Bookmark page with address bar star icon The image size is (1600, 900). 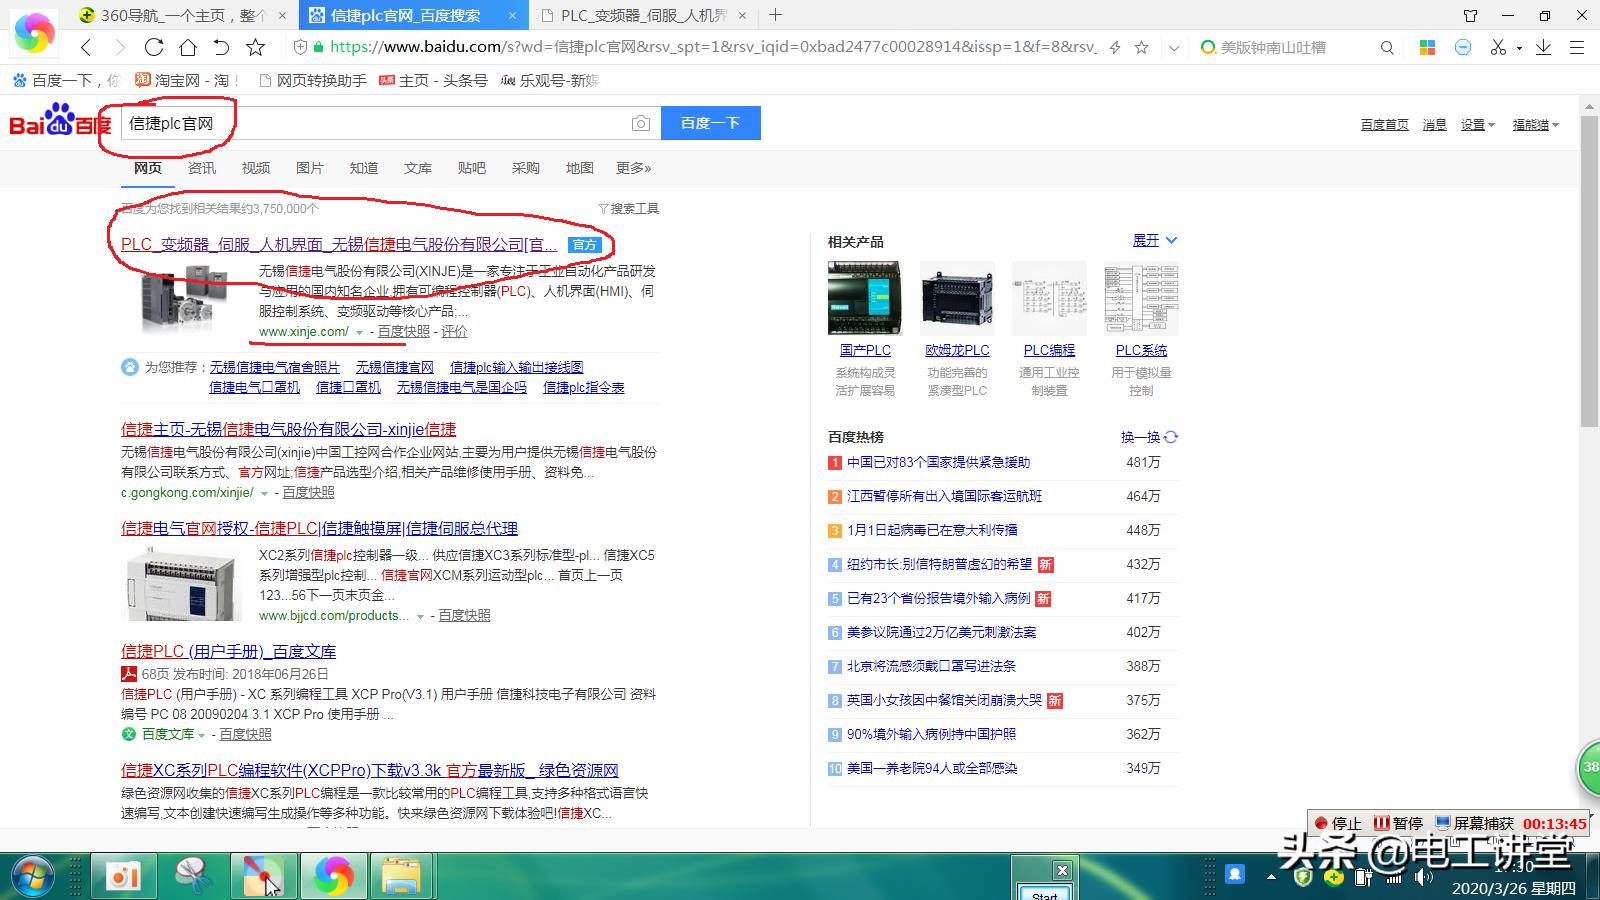(x=1141, y=47)
